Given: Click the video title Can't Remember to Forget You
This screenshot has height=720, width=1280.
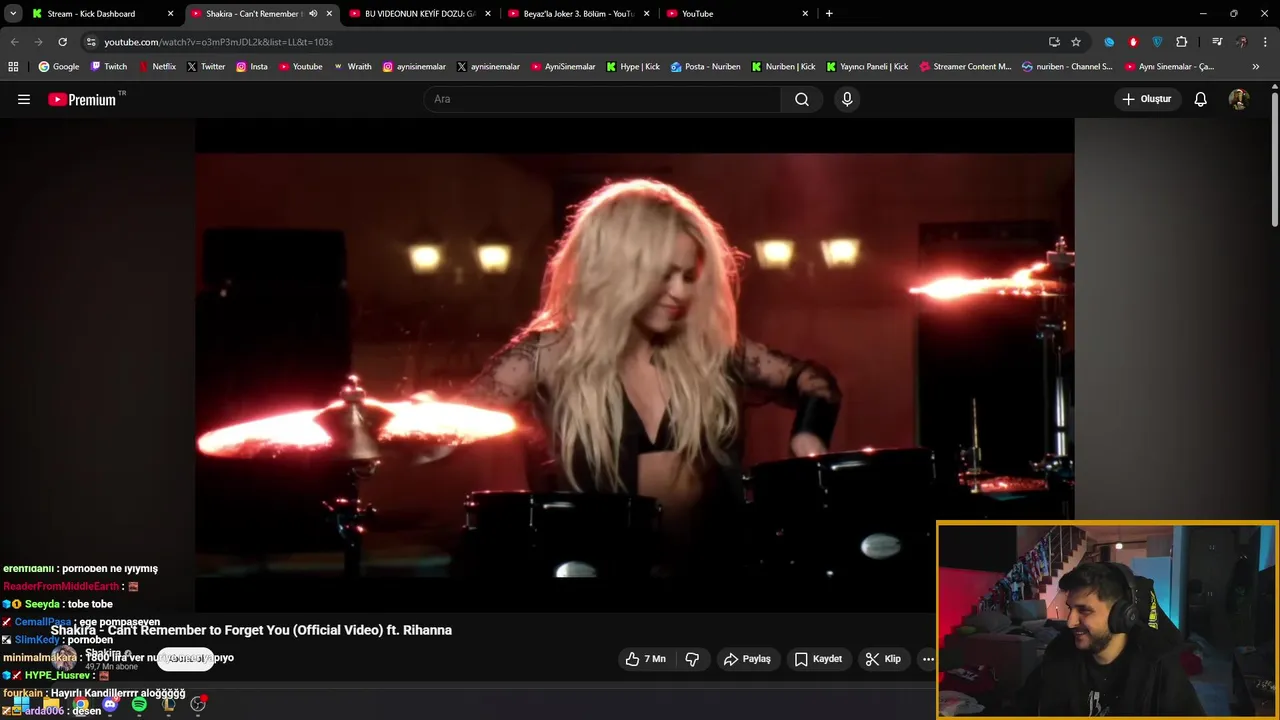Looking at the screenshot, I should click(251, 630).
